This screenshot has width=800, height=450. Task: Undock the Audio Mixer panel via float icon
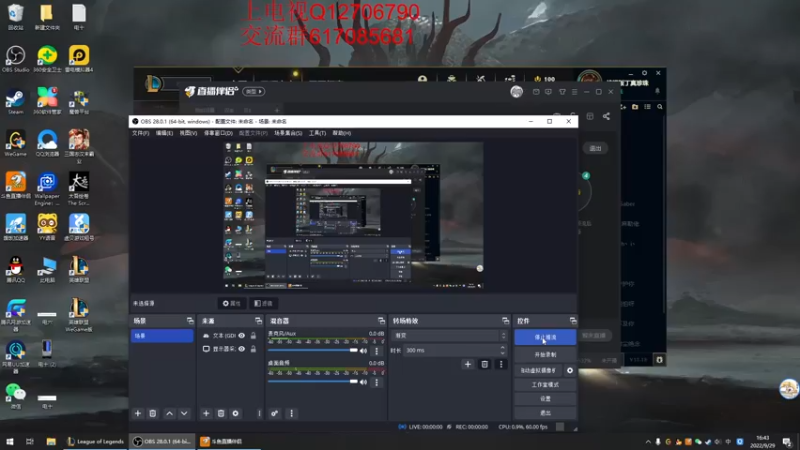(x=381, y=321)
